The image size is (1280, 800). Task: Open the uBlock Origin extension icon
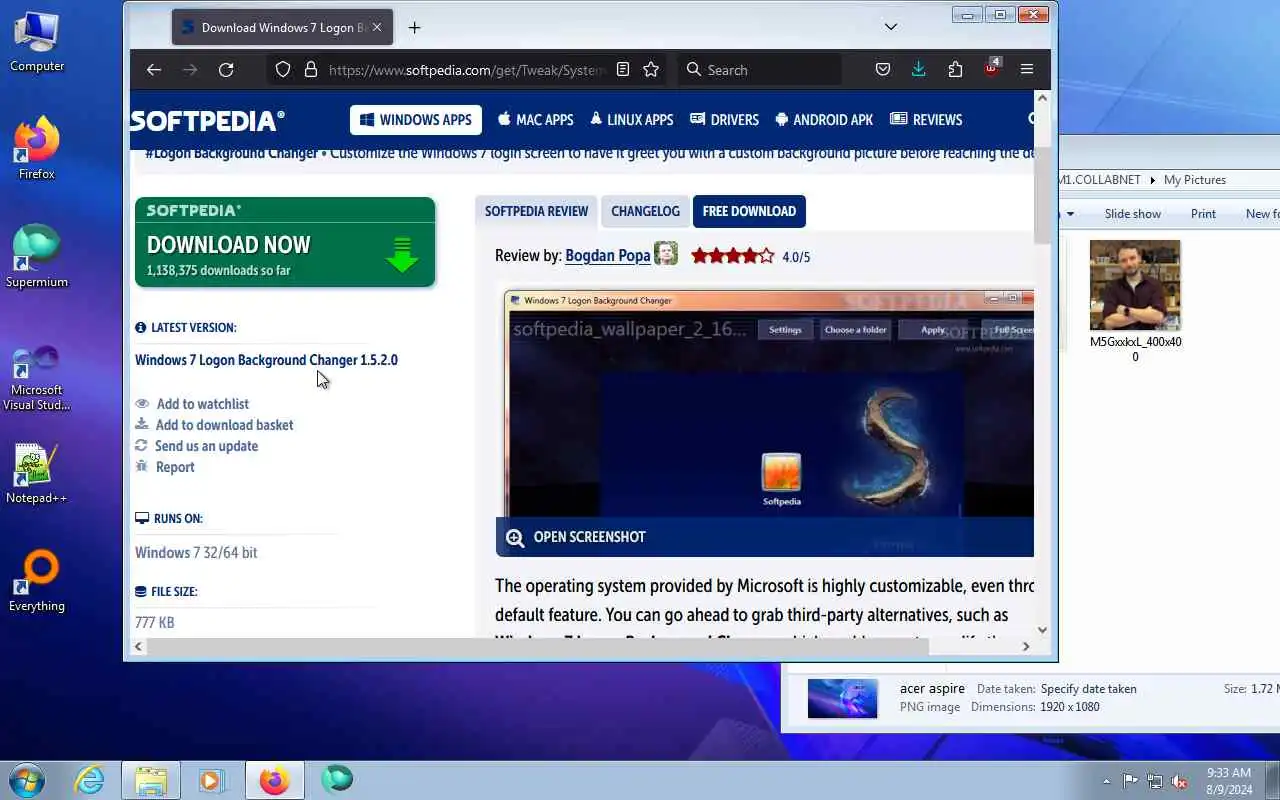tap(991, 68)
